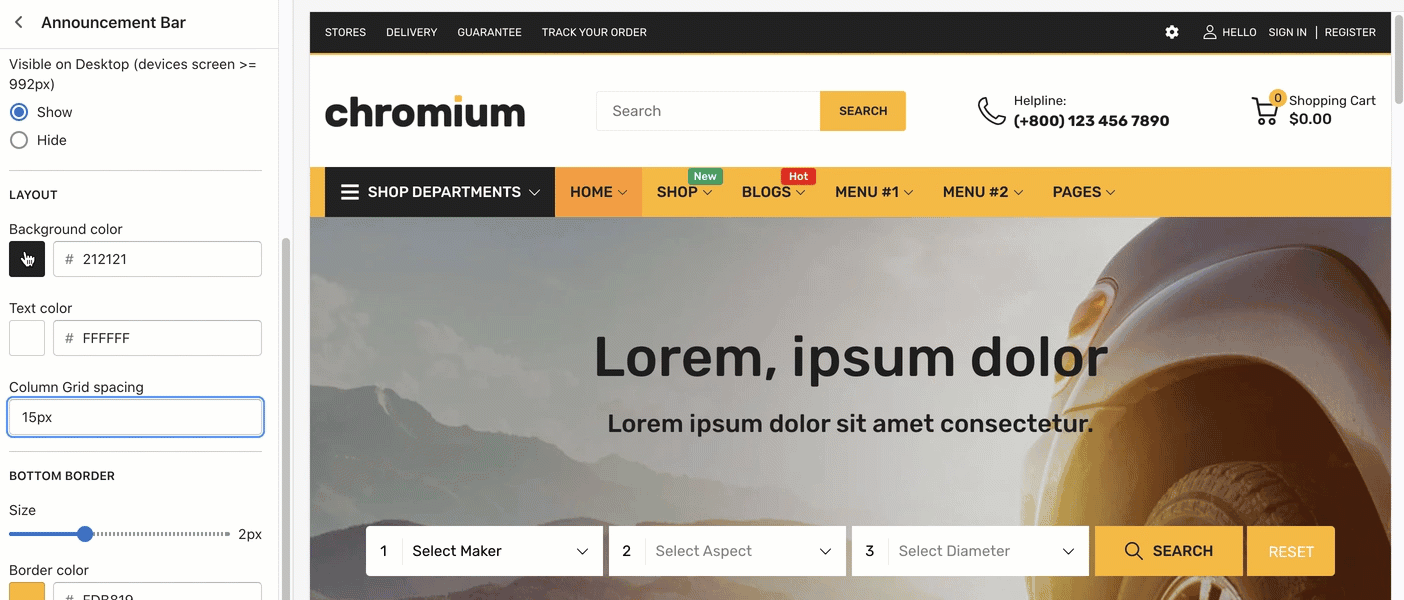Click the REGISTER link
Image resolution: width=1404 pixels, height=600 pixels.
click(x=1350, y=32)
